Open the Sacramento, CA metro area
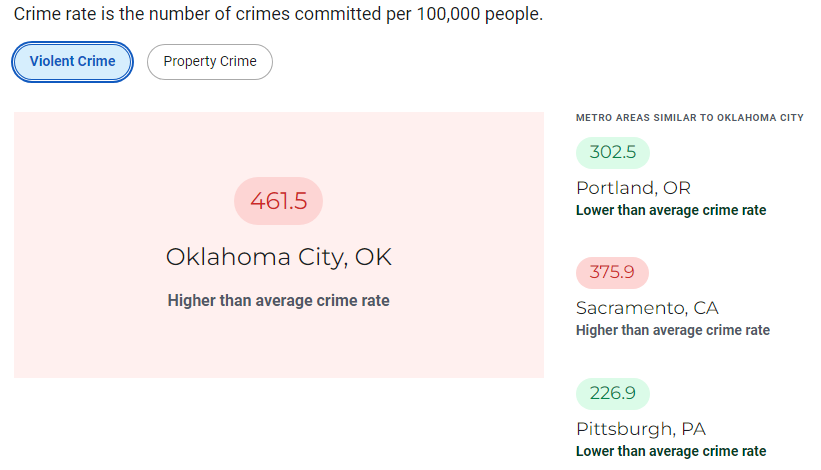821x470 pixels. click(x=647, y=308)
